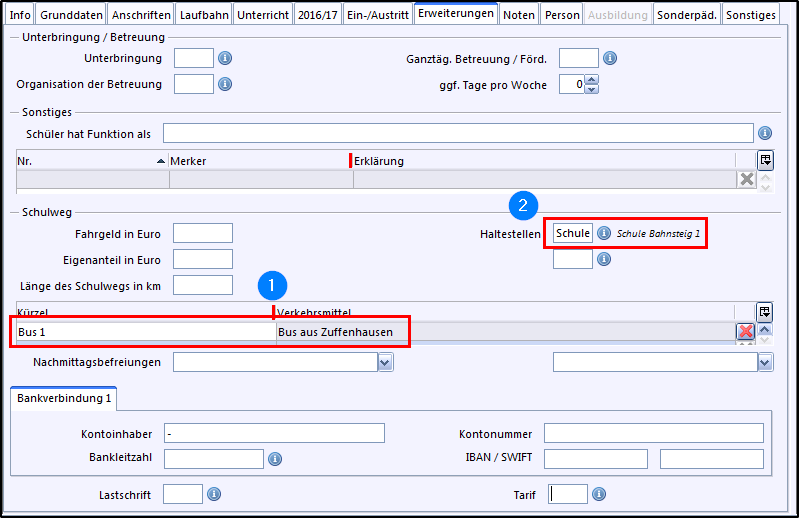
Task: Increase Tage pro Woche spinner value
Action: click(x=592, y=81)
